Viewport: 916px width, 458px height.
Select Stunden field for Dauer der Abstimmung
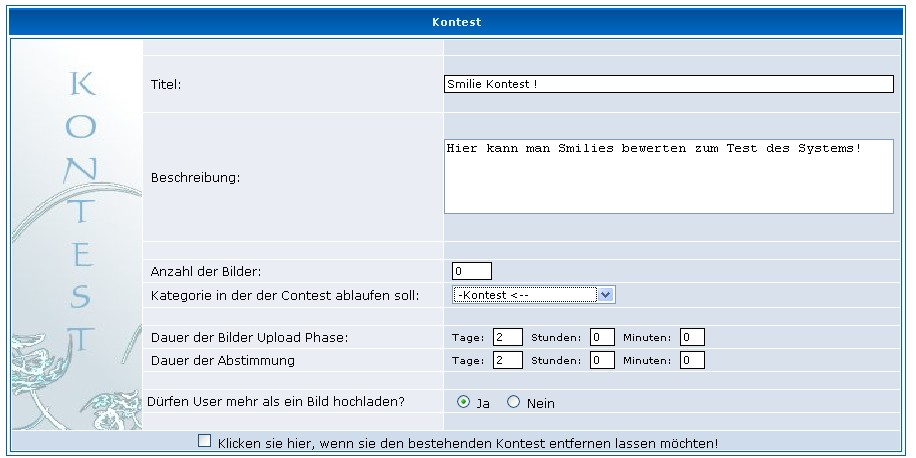[x=601, y=360]
